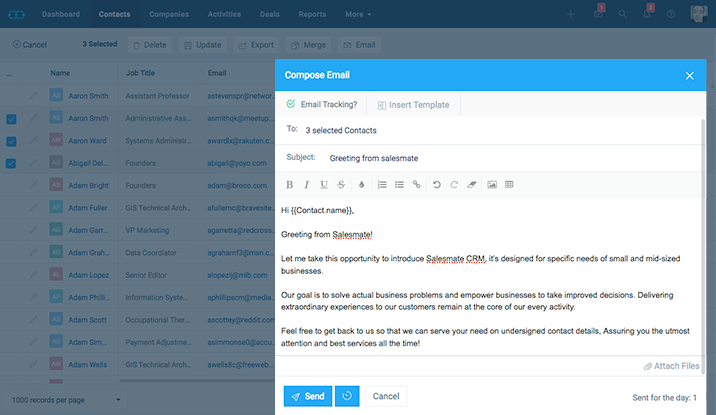Cancel the email composition
The image size is (716, 415).
pos(386,396)
